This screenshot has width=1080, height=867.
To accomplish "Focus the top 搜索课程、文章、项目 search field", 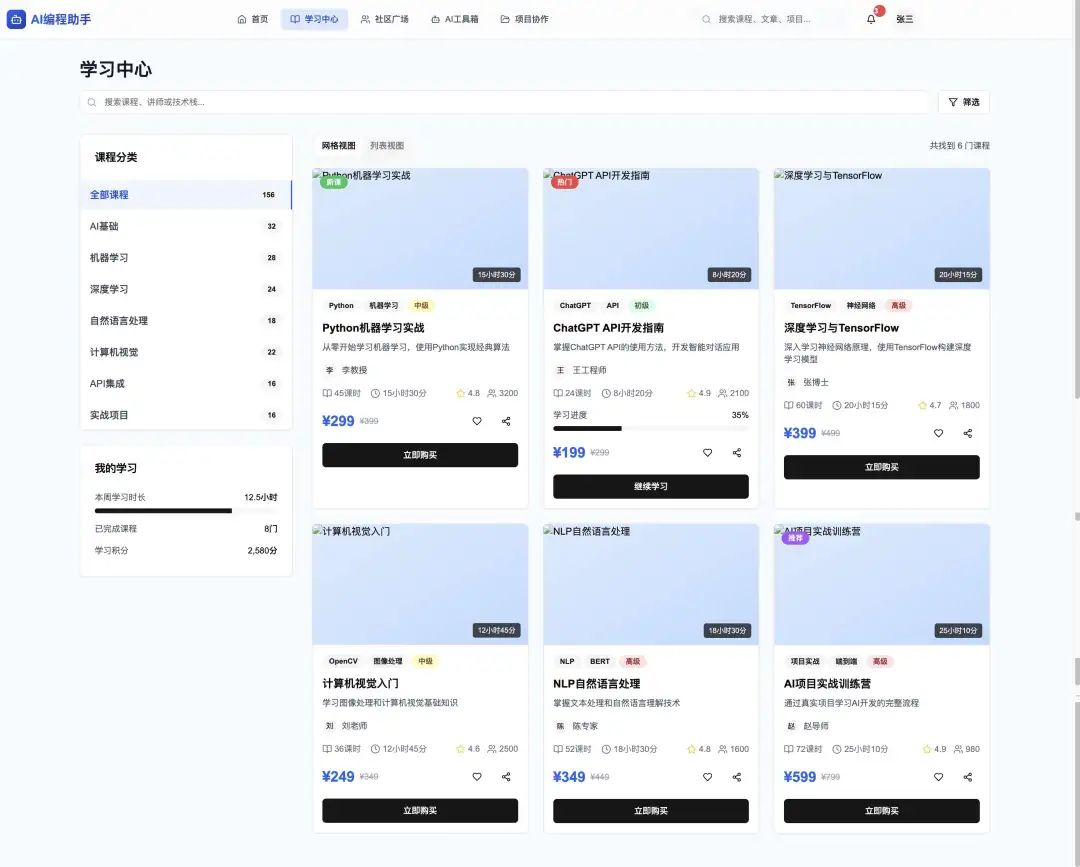I will point(770,19).
